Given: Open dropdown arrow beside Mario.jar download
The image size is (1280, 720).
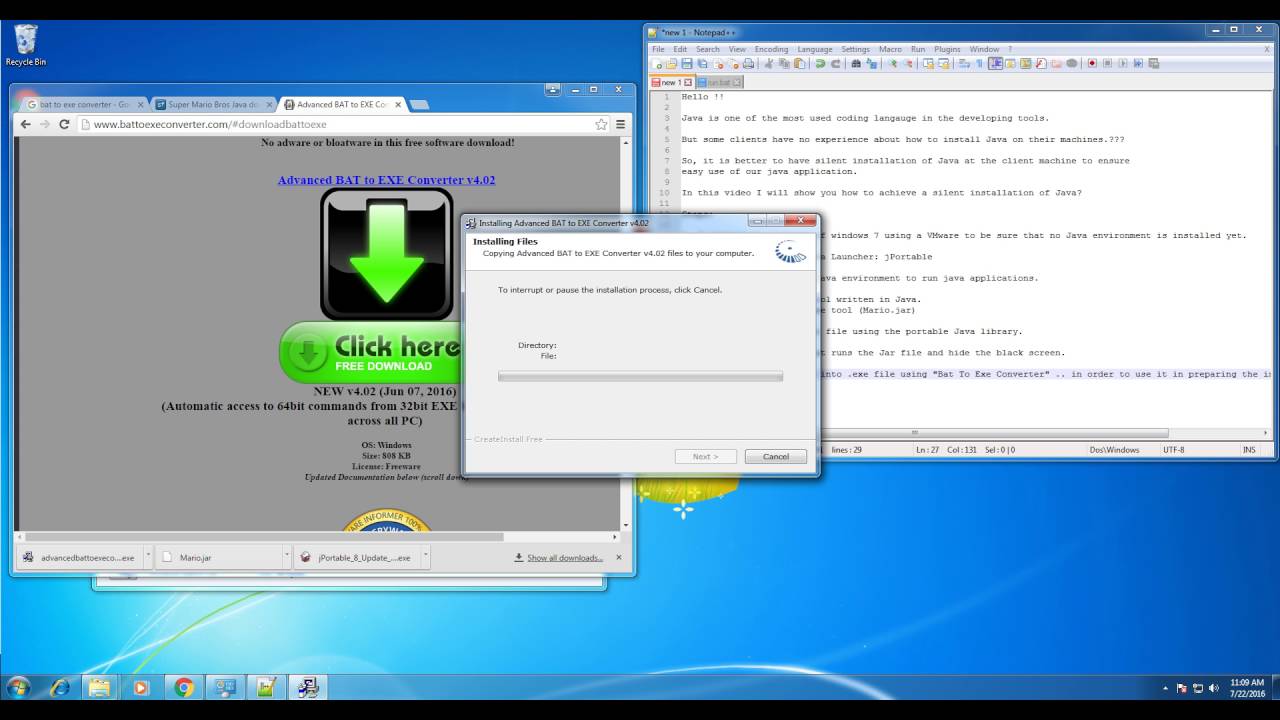Looking at the screenshot, I should point(286,557).
